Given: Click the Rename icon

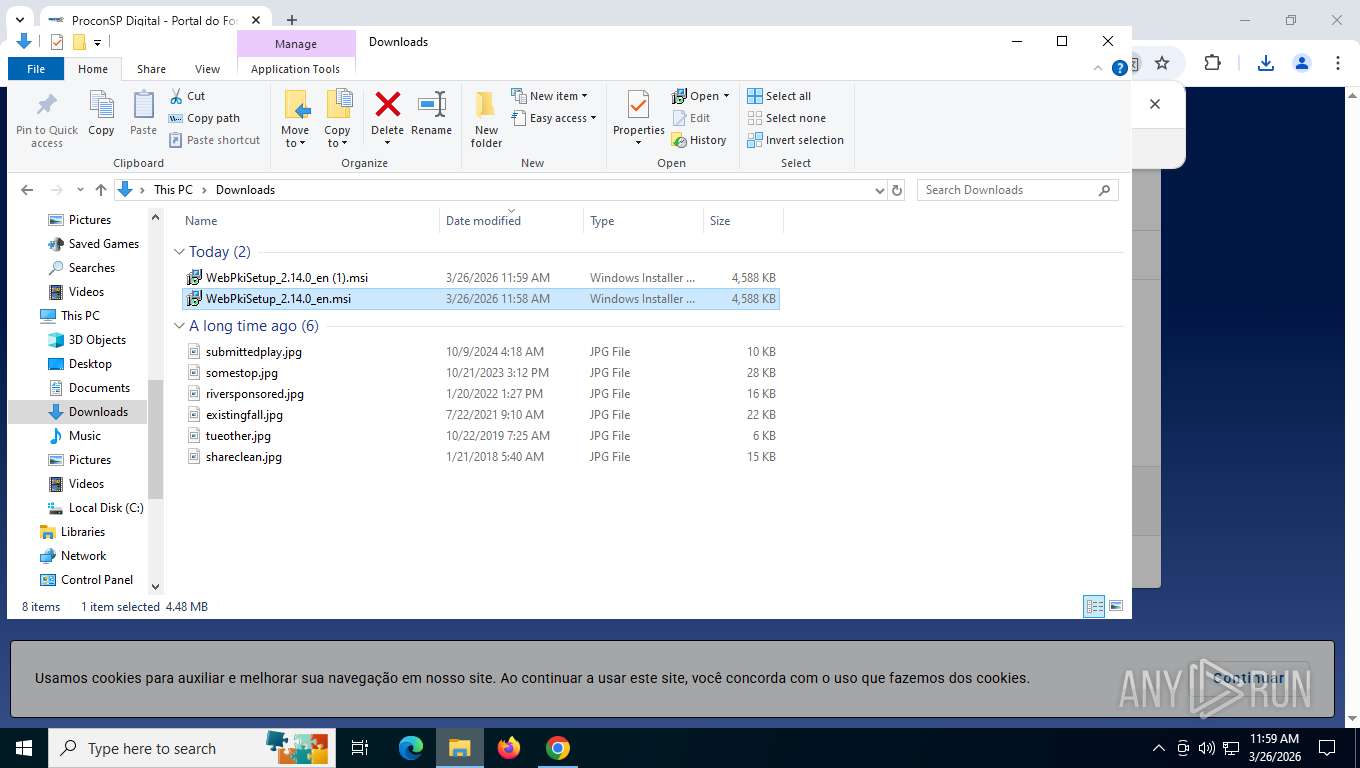Looking at the screenshot, I should (x=431, y=104).
